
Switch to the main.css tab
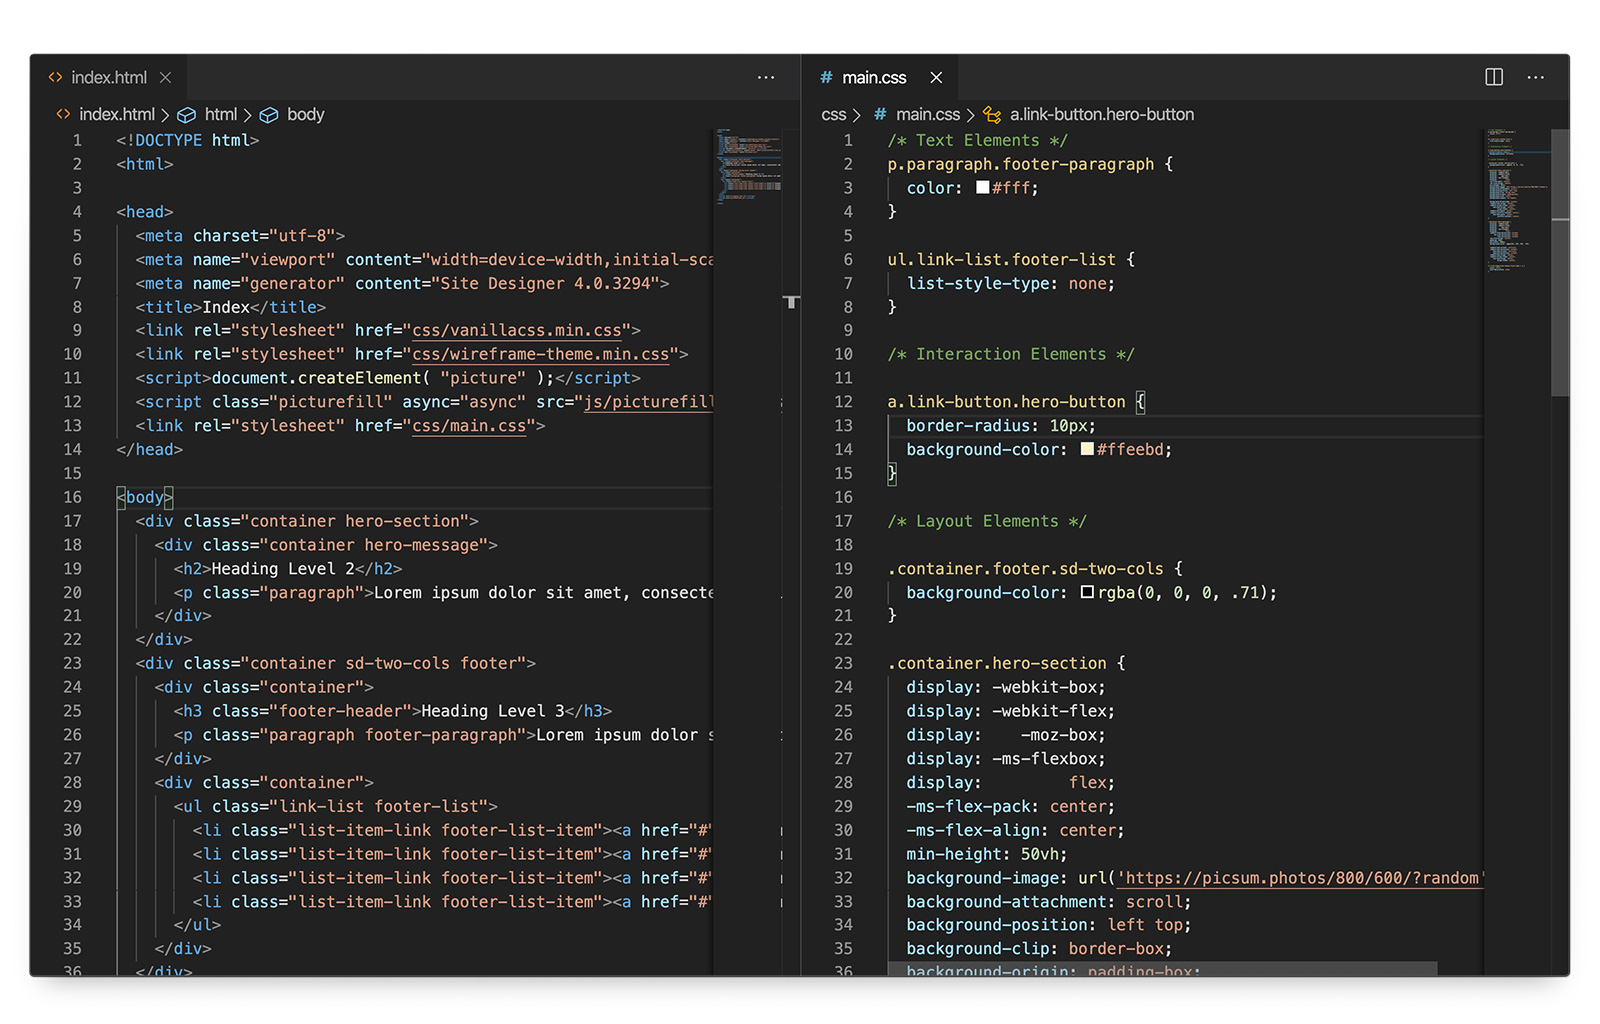click(874, 77)
